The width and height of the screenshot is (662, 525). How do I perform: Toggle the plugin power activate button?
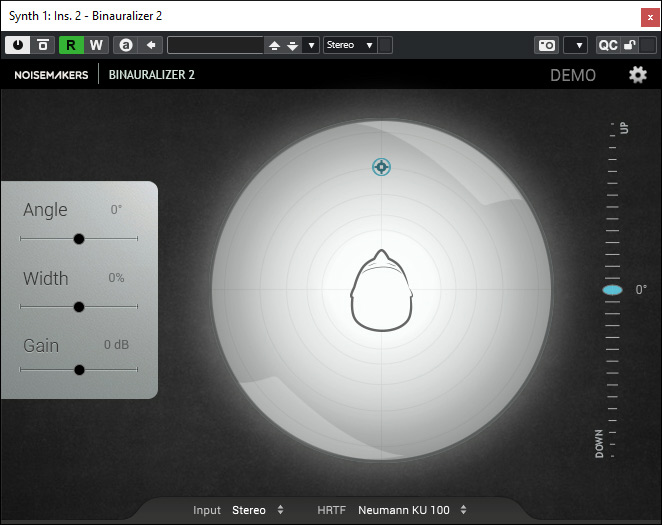click(x=18, y=45)
